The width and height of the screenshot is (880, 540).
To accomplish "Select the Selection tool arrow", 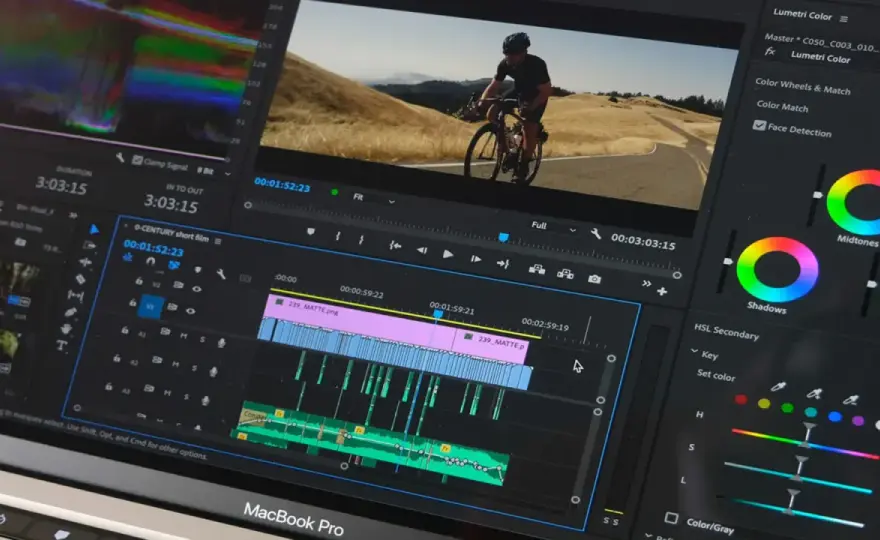I will click(x=94, y=229).
